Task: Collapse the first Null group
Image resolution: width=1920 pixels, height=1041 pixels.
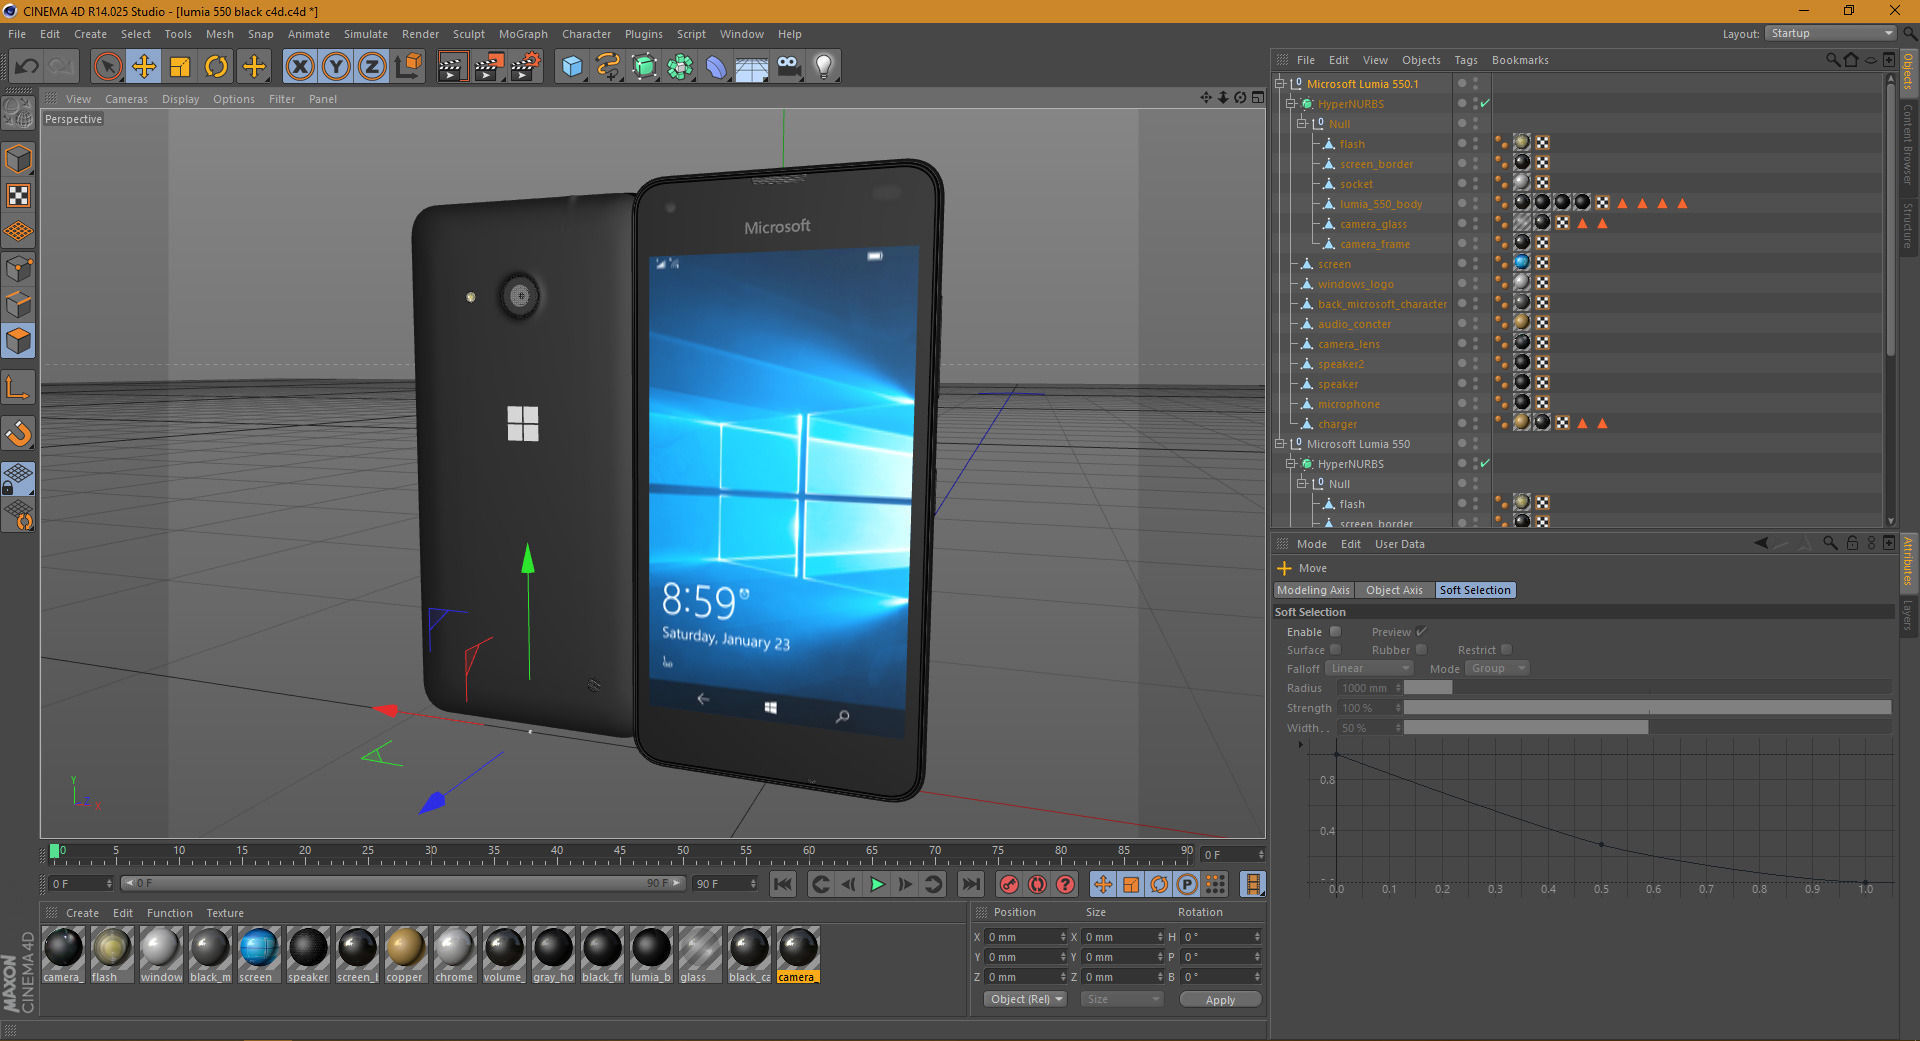Action: tap(1301, 124)
